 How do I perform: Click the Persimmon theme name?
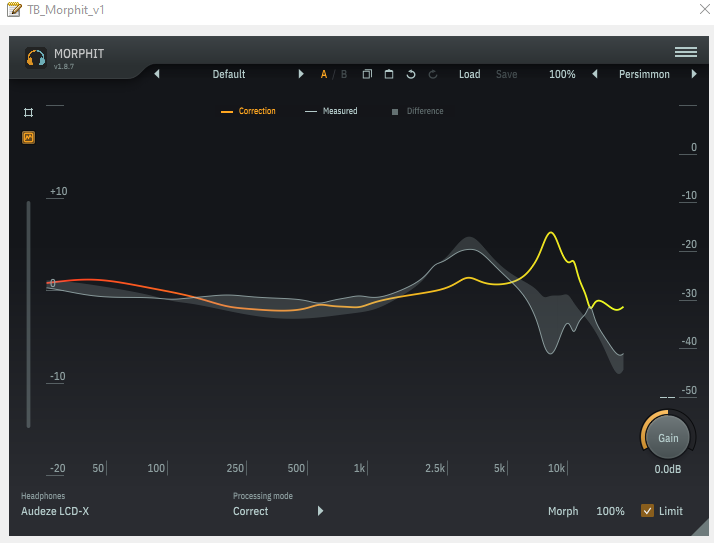click(x=644, y=74)
